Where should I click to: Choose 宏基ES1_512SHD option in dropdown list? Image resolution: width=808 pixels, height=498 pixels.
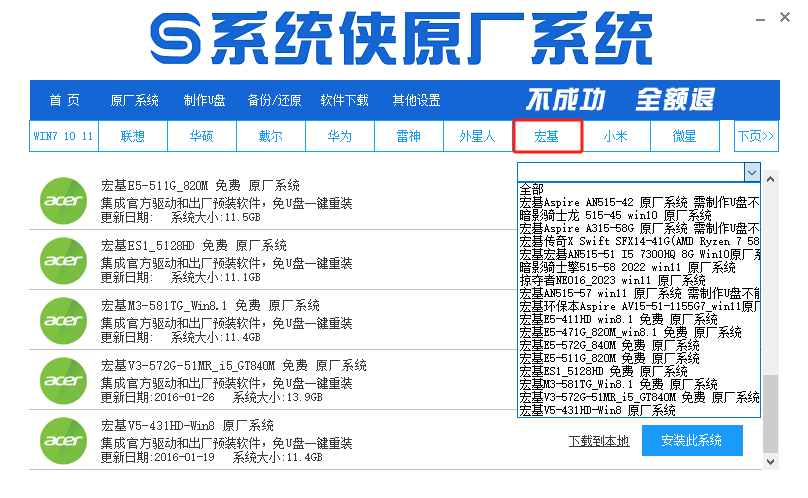pyautogui.click(x=639, y=371)
